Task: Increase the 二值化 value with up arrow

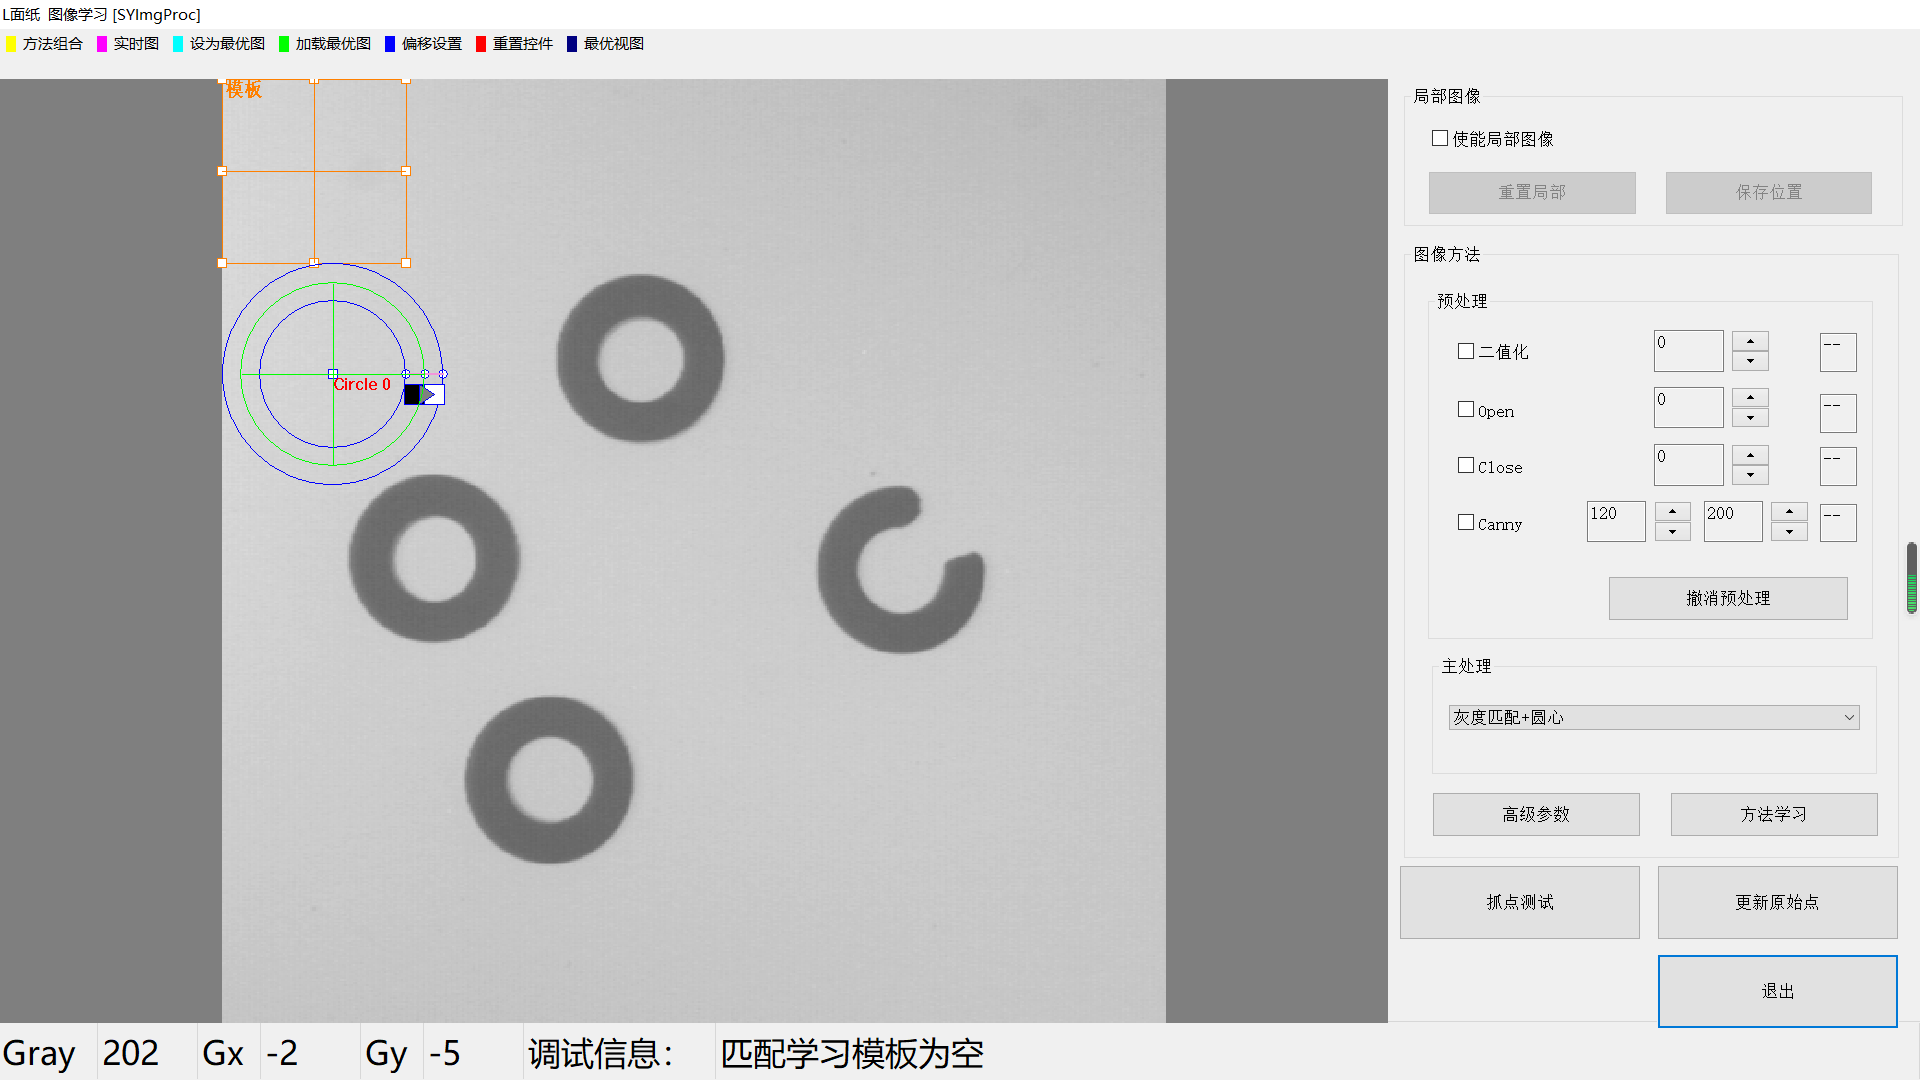Action: pos(1750,342)
